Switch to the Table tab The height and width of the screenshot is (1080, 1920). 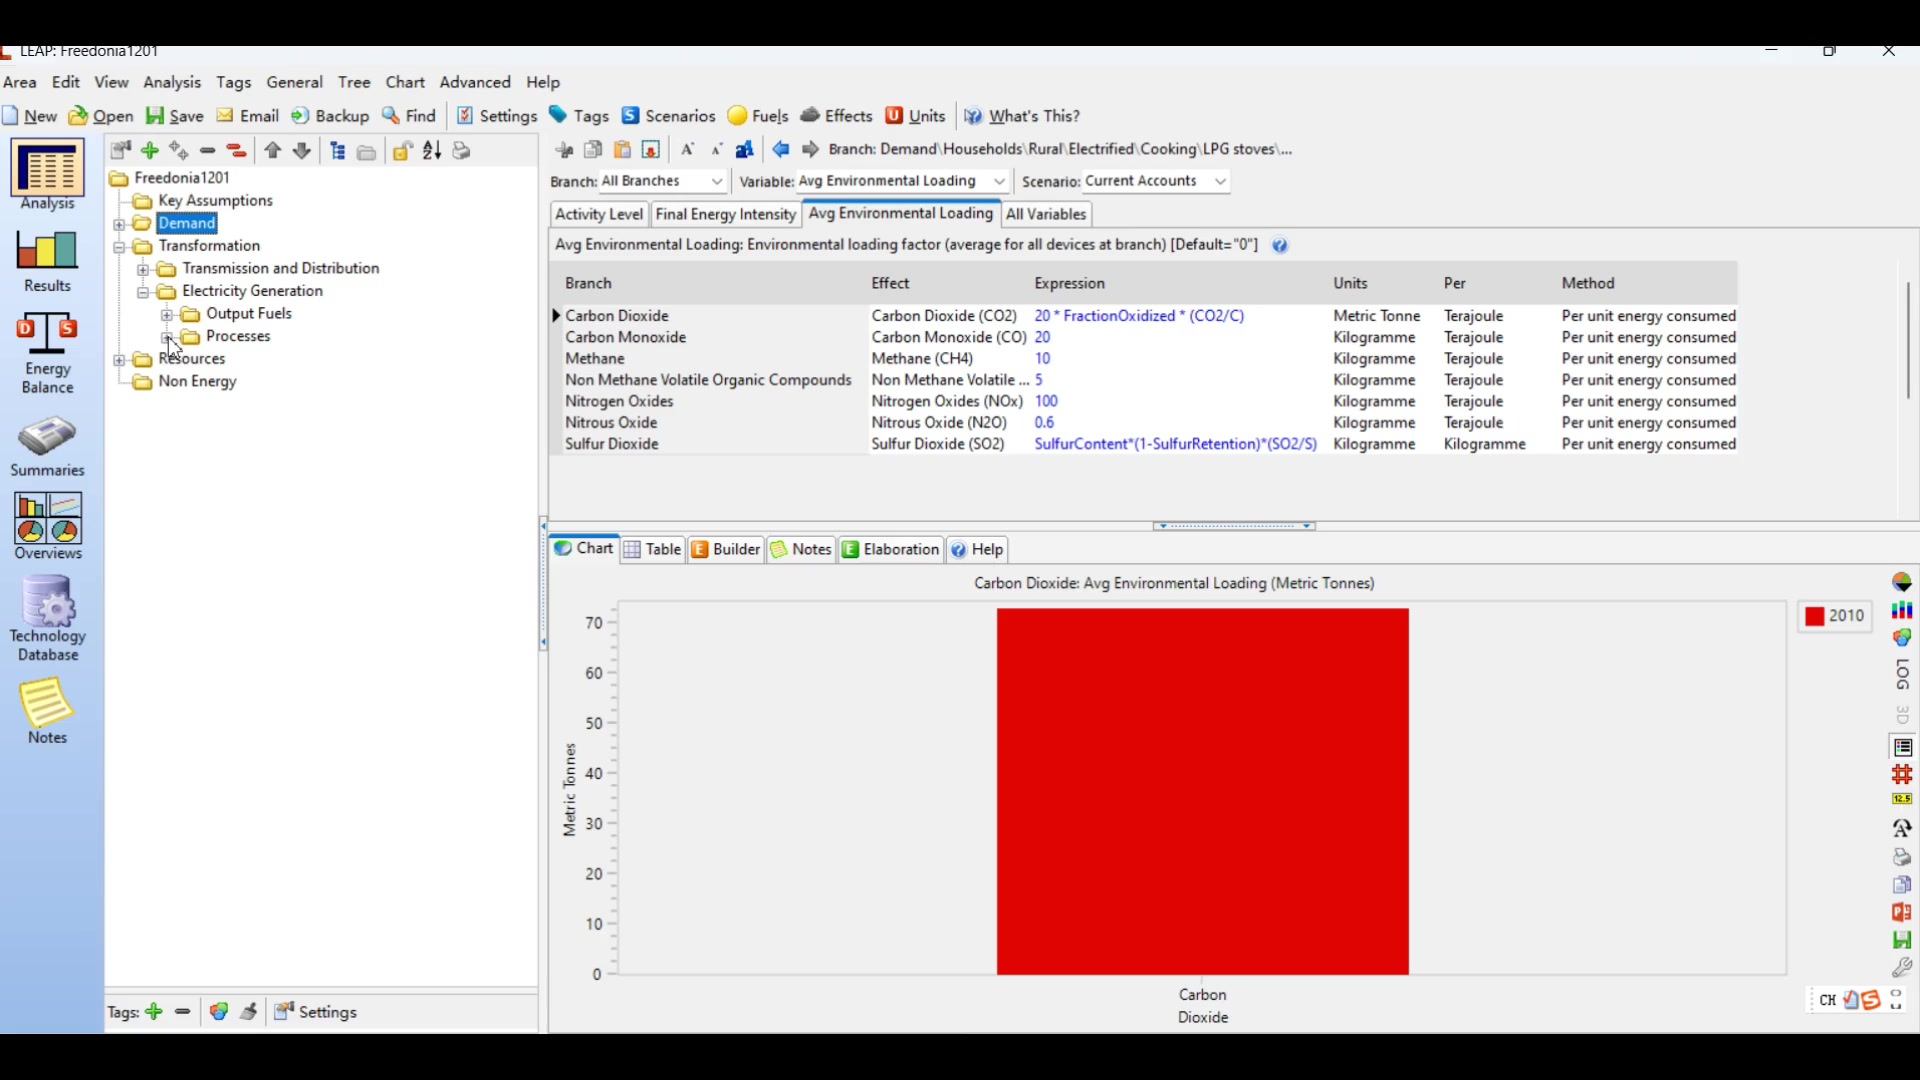(x=652, y=549)
